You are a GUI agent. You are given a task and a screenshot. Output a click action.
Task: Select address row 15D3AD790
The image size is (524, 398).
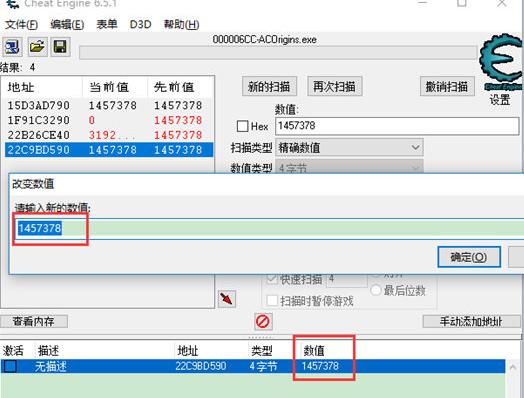109,105
